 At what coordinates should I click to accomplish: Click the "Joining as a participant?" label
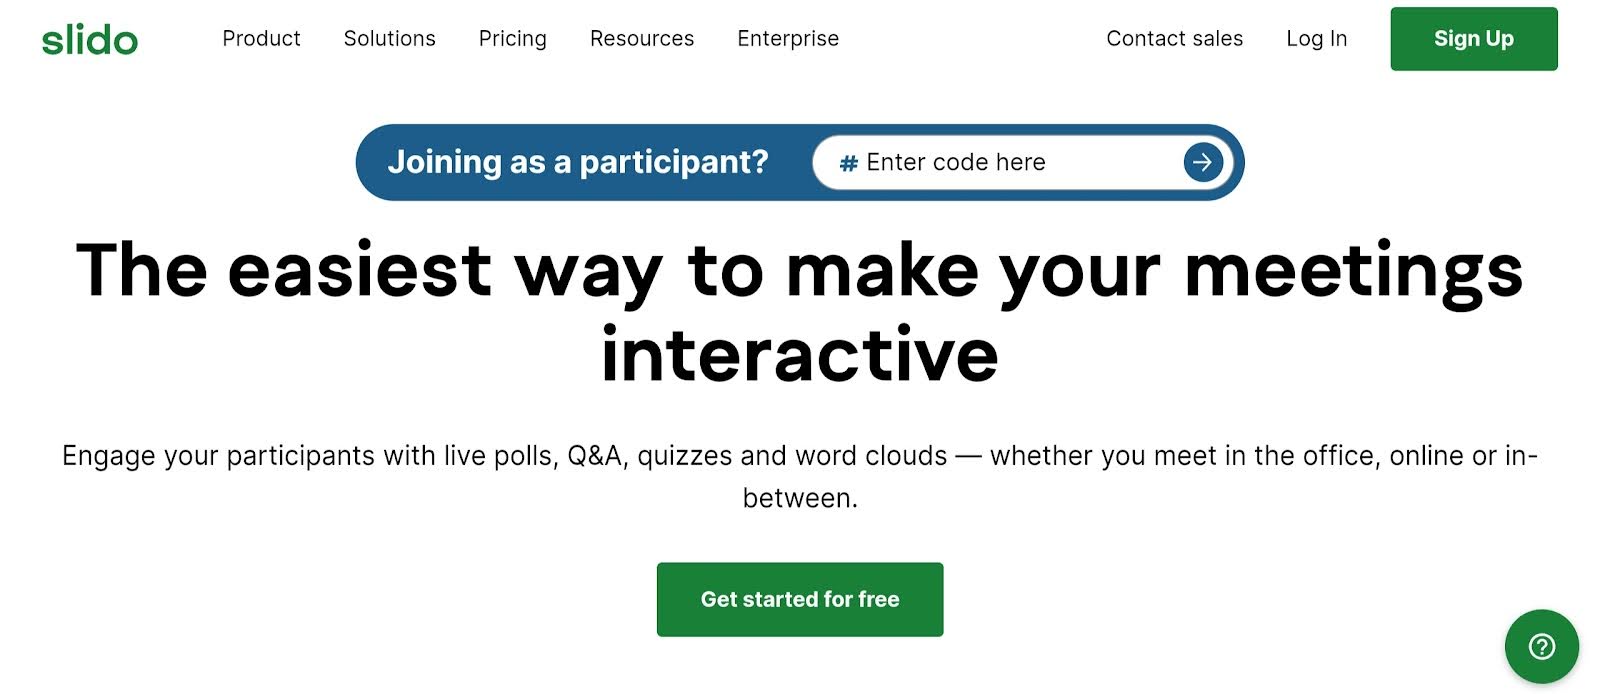[578, 162]
